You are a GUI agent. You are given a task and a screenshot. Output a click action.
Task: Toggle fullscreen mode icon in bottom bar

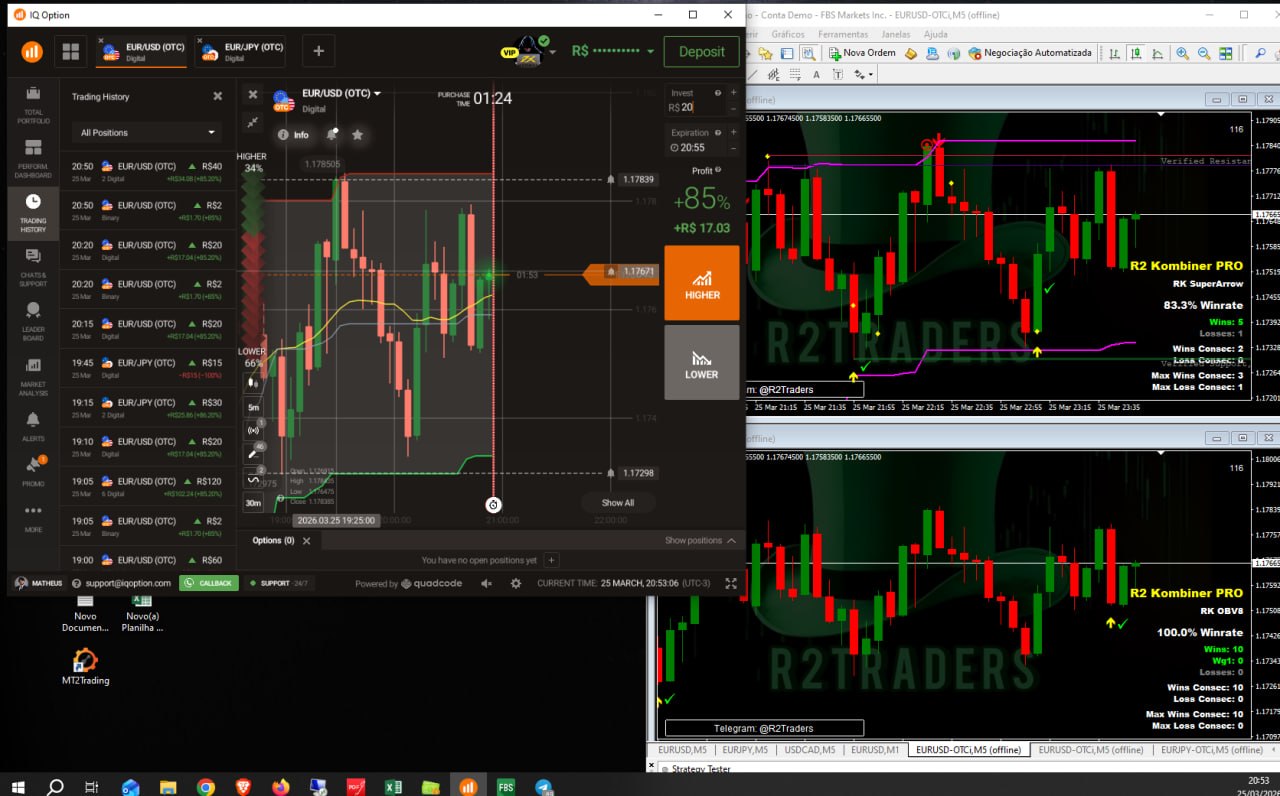(x=731, y=583)
